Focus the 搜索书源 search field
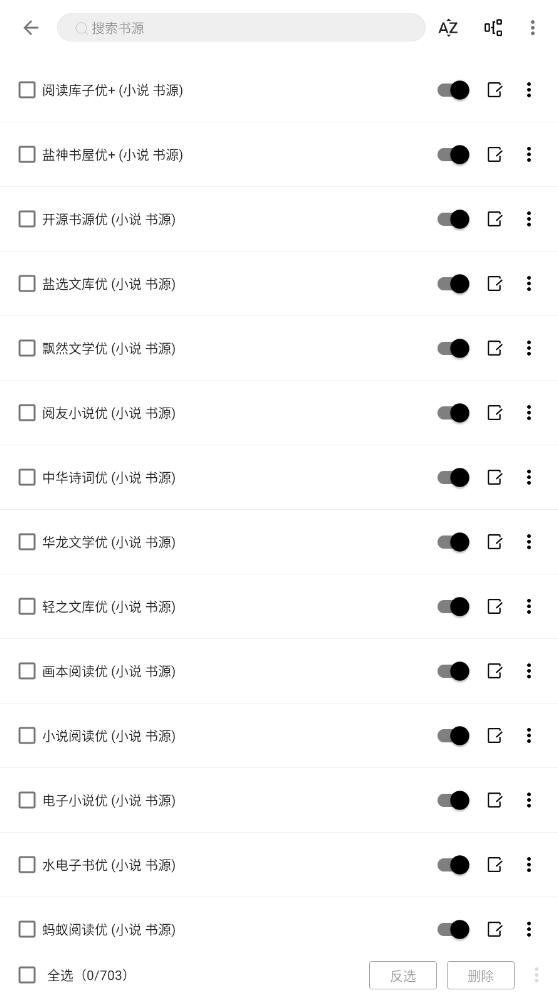Viewport: 558px width, 996px height. [241, 27]
